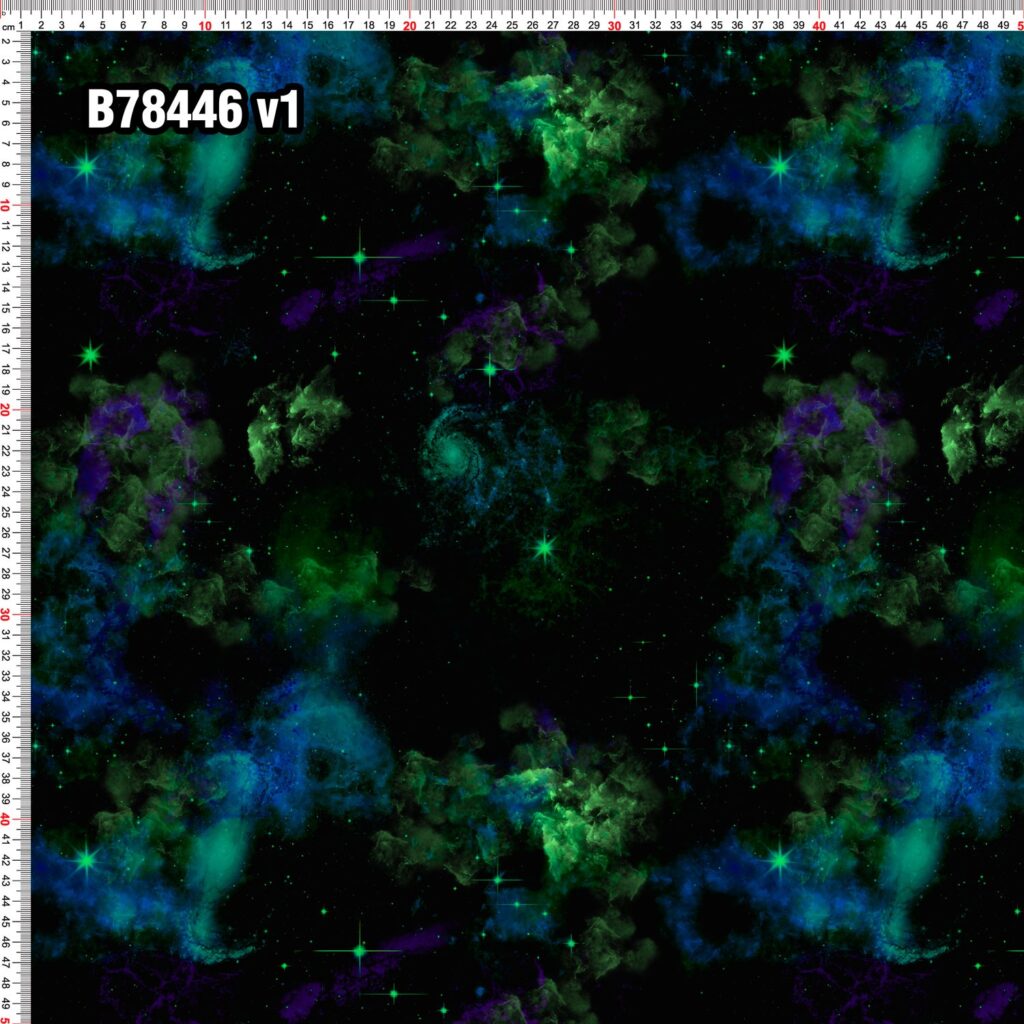Viewport: 1024px width, 1024px height.
Task: Click the bright star below the spiral galaxy
Action: (544, 549)
